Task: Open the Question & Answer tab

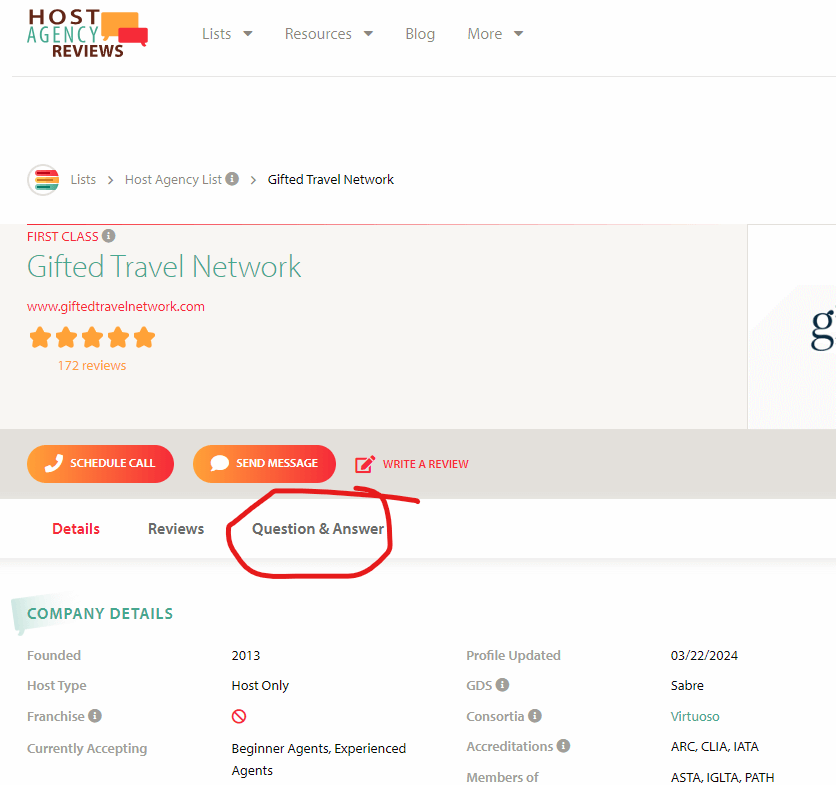Action: [318, 528]
